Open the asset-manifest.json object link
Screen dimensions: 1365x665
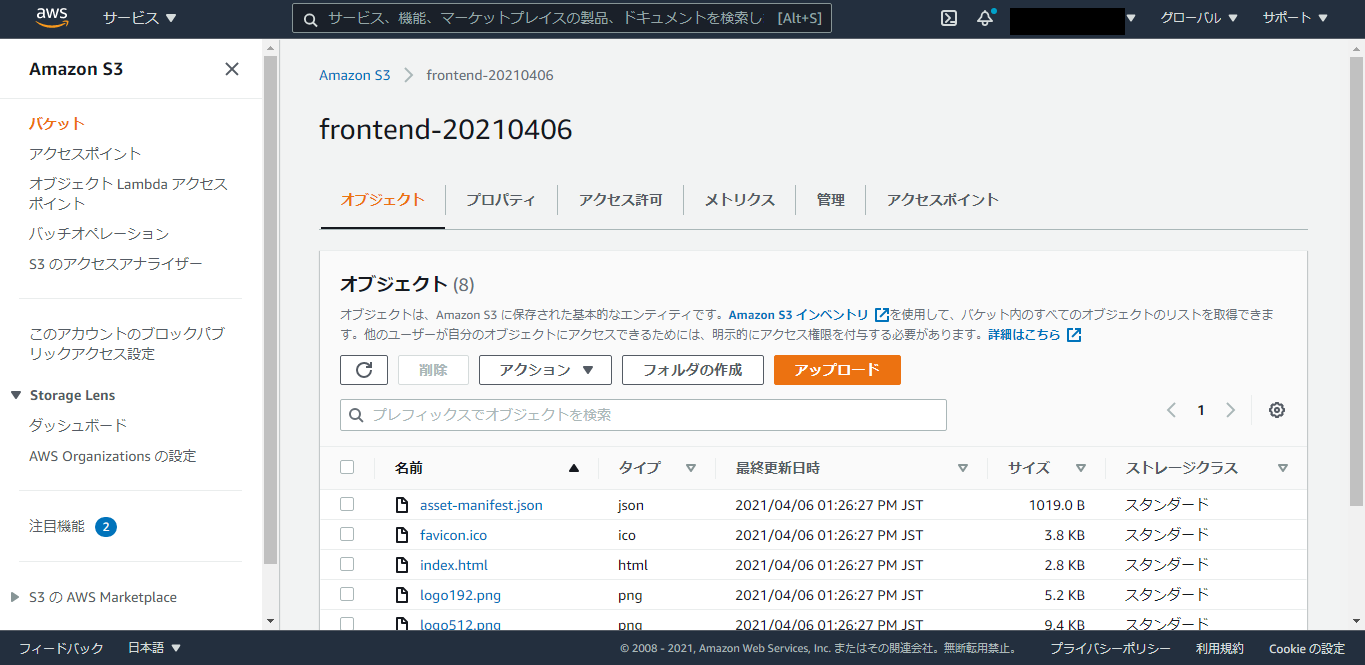(481, 505)
